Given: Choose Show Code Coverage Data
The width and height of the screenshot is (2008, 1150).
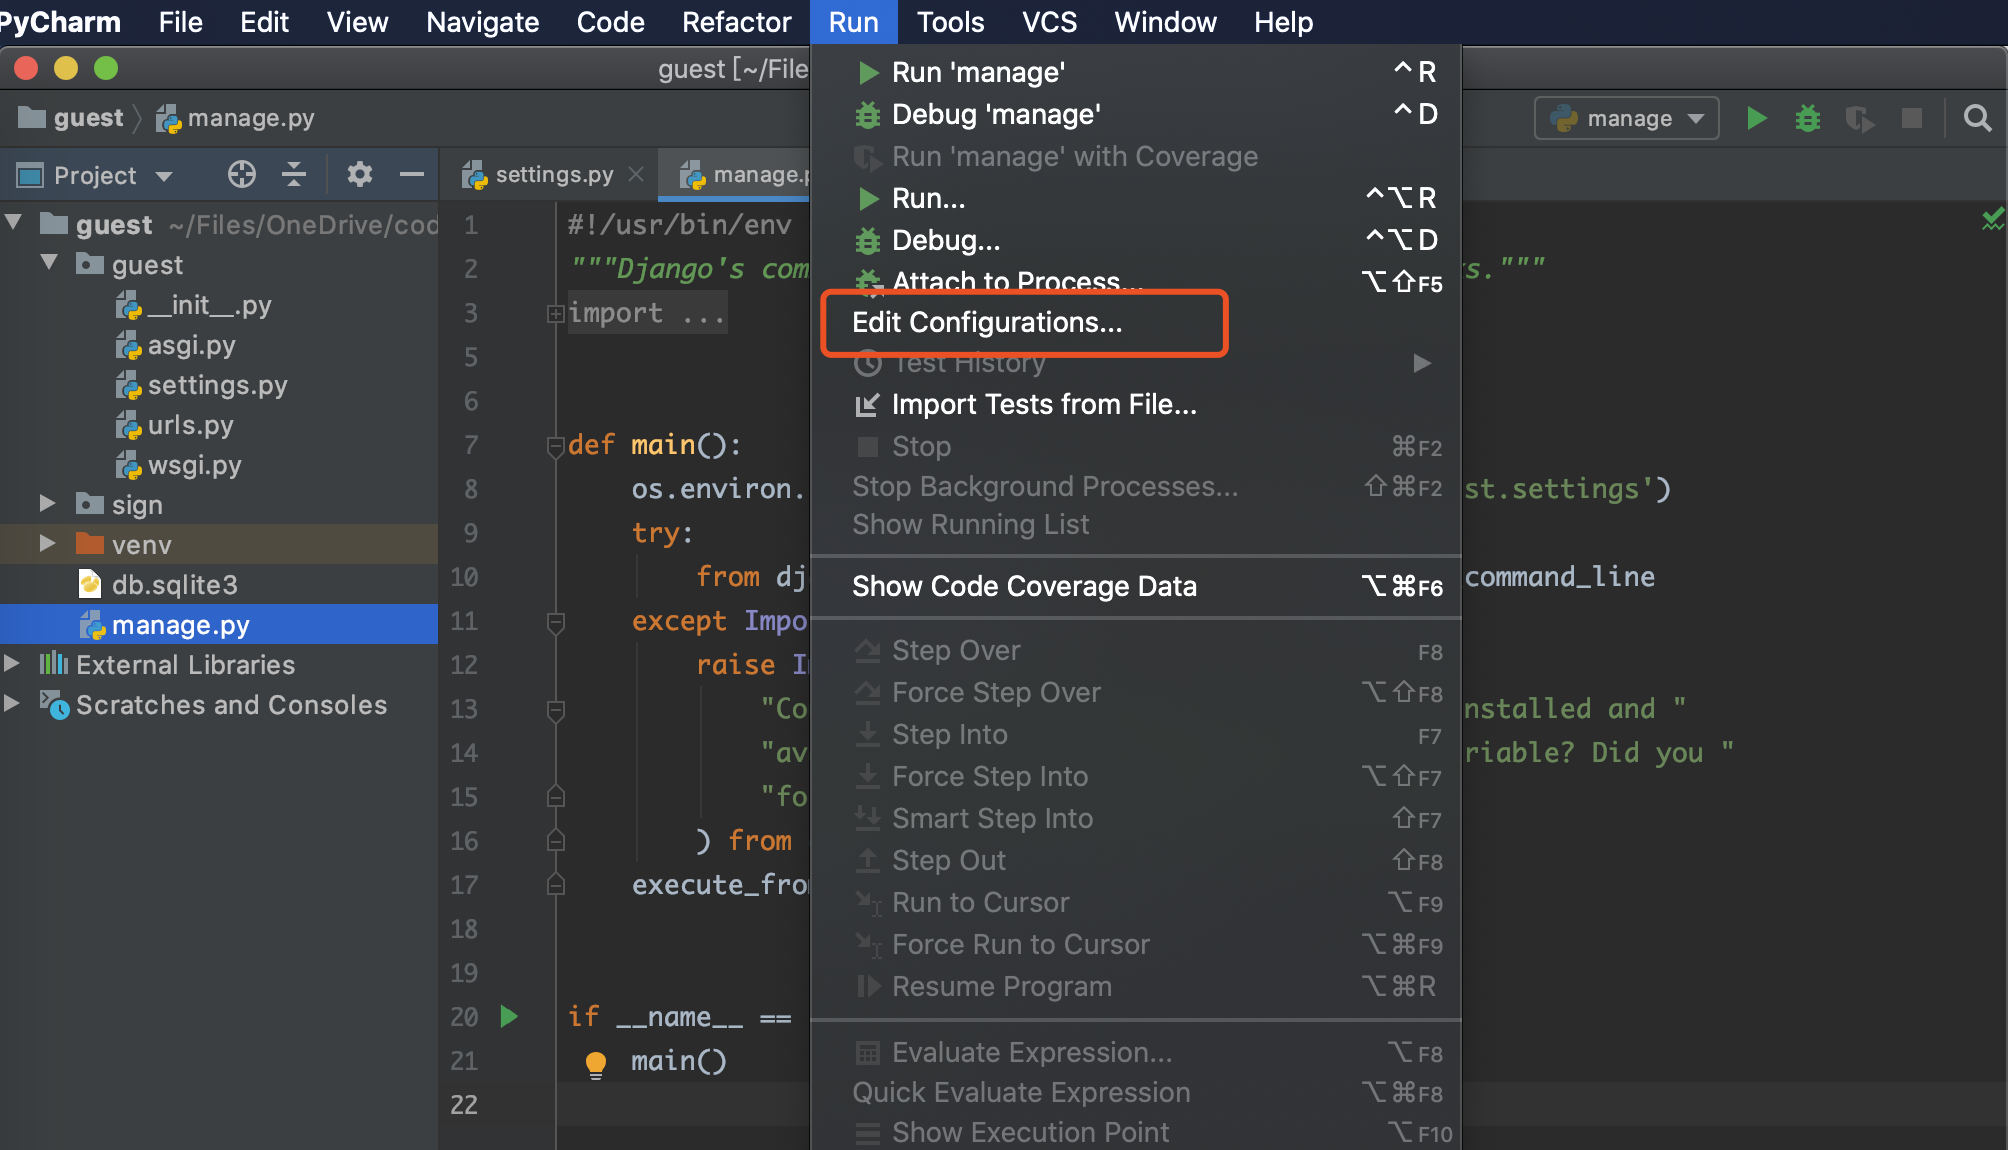Looking at the screenshot, I should pos(1024,586).
